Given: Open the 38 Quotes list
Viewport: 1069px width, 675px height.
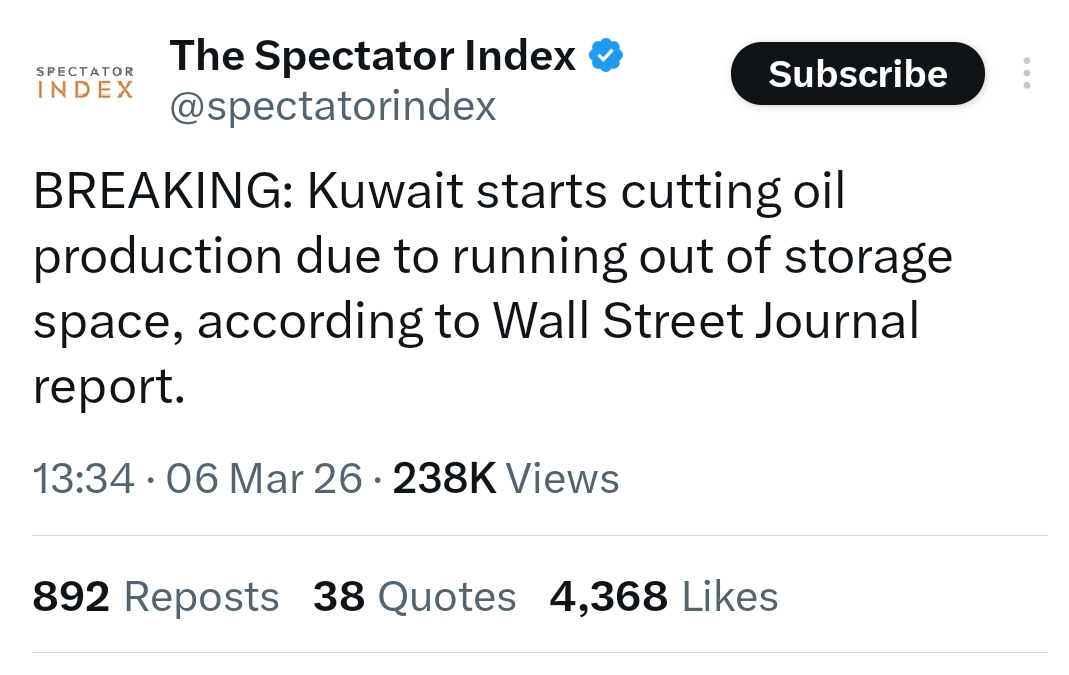Looking at the screenshot, I should [x=415, y=597].
